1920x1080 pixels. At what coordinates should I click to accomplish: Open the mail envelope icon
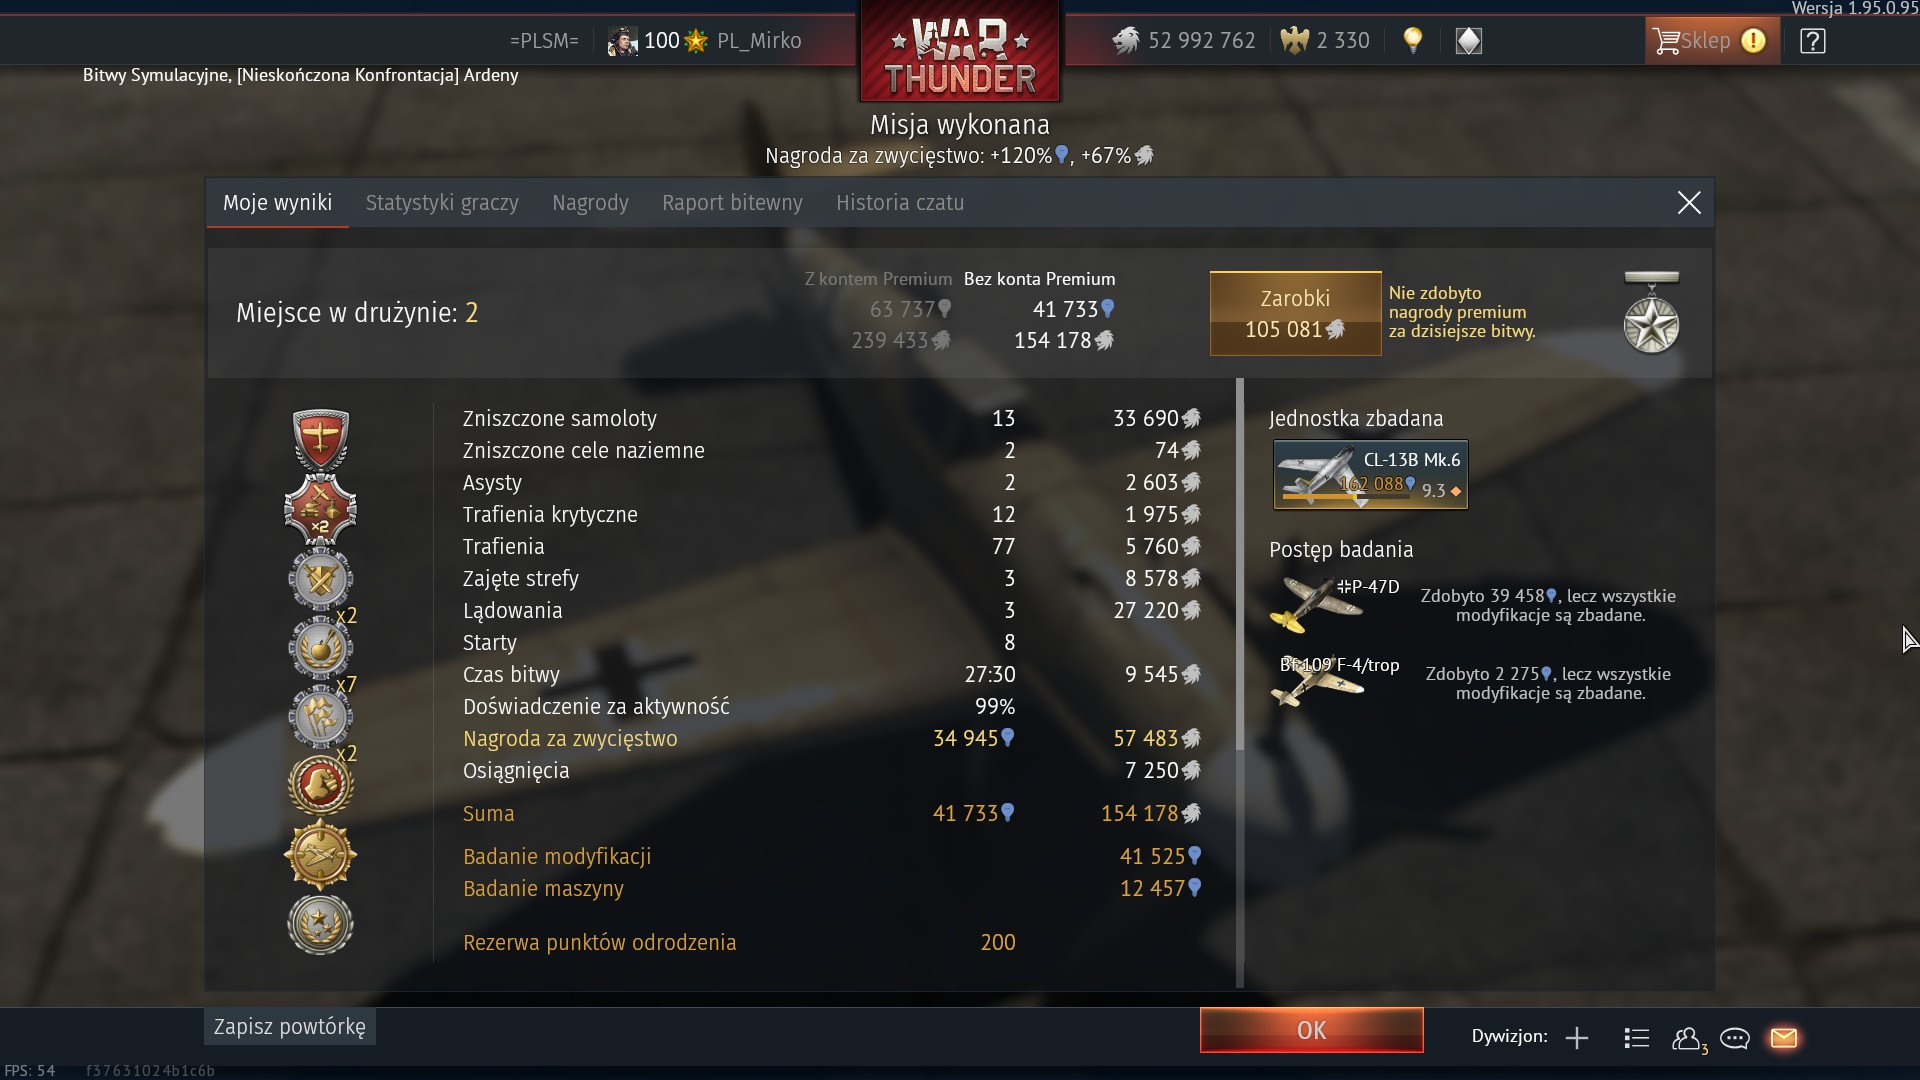(1784, 1038)
